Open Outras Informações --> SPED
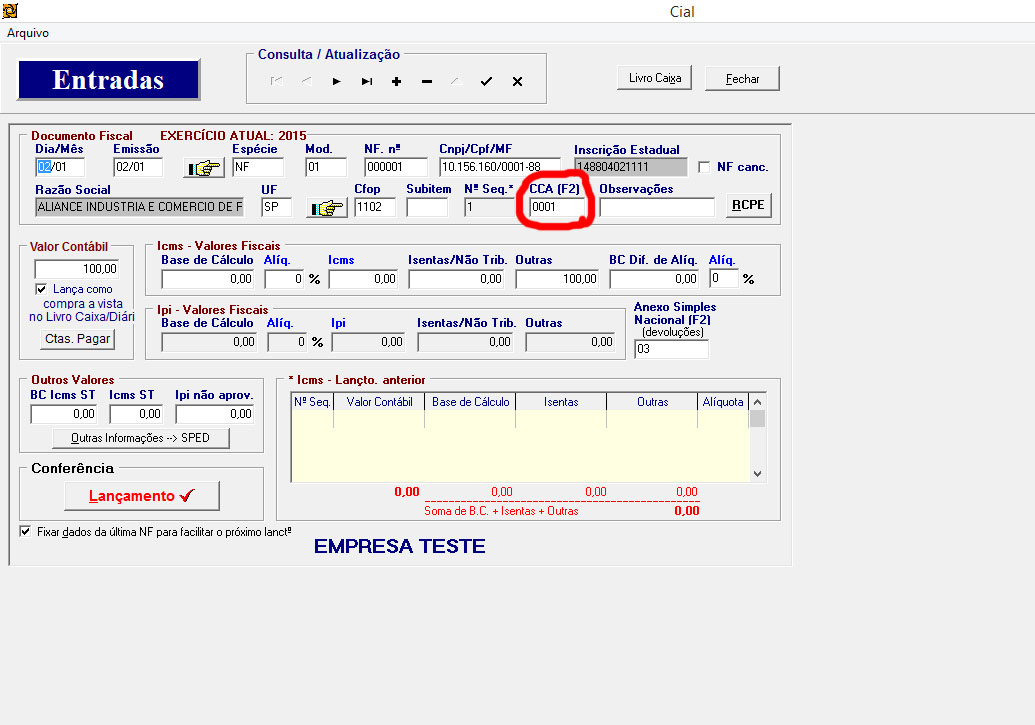 click(x=140, y=438)
